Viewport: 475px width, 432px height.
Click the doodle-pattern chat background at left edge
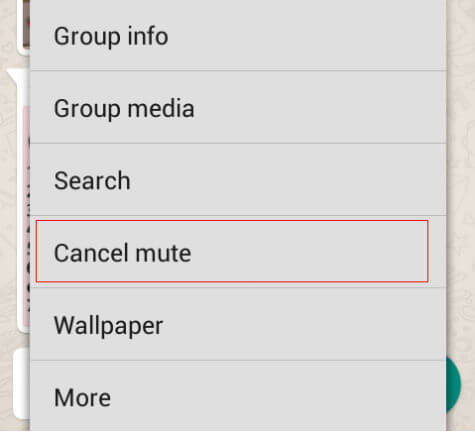pyautogui.click(x=6, y=200)
